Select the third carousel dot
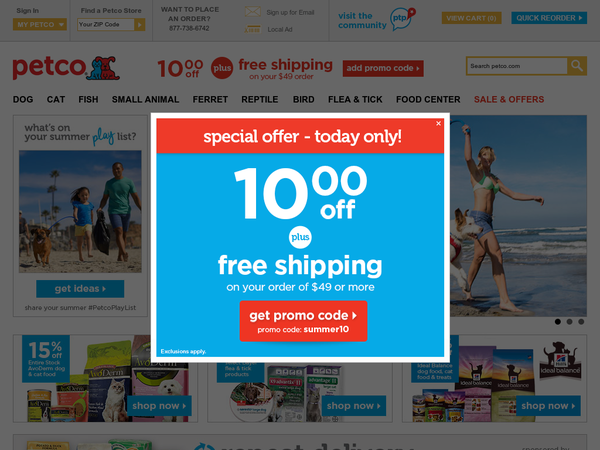The height and width of the screenshot is (450, 600). click(x=581, y=322)
